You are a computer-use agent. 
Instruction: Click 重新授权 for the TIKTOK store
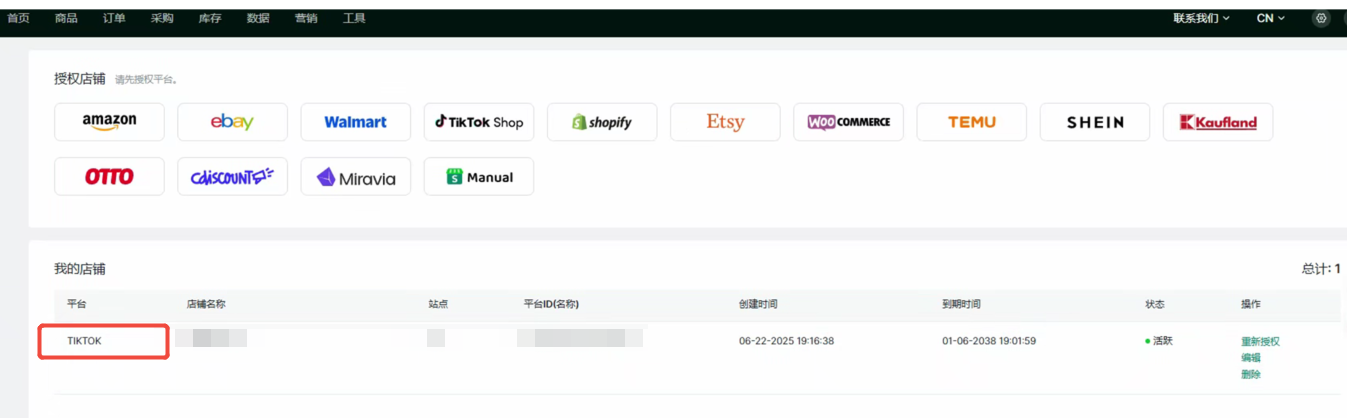click(x=1260, y=341)
